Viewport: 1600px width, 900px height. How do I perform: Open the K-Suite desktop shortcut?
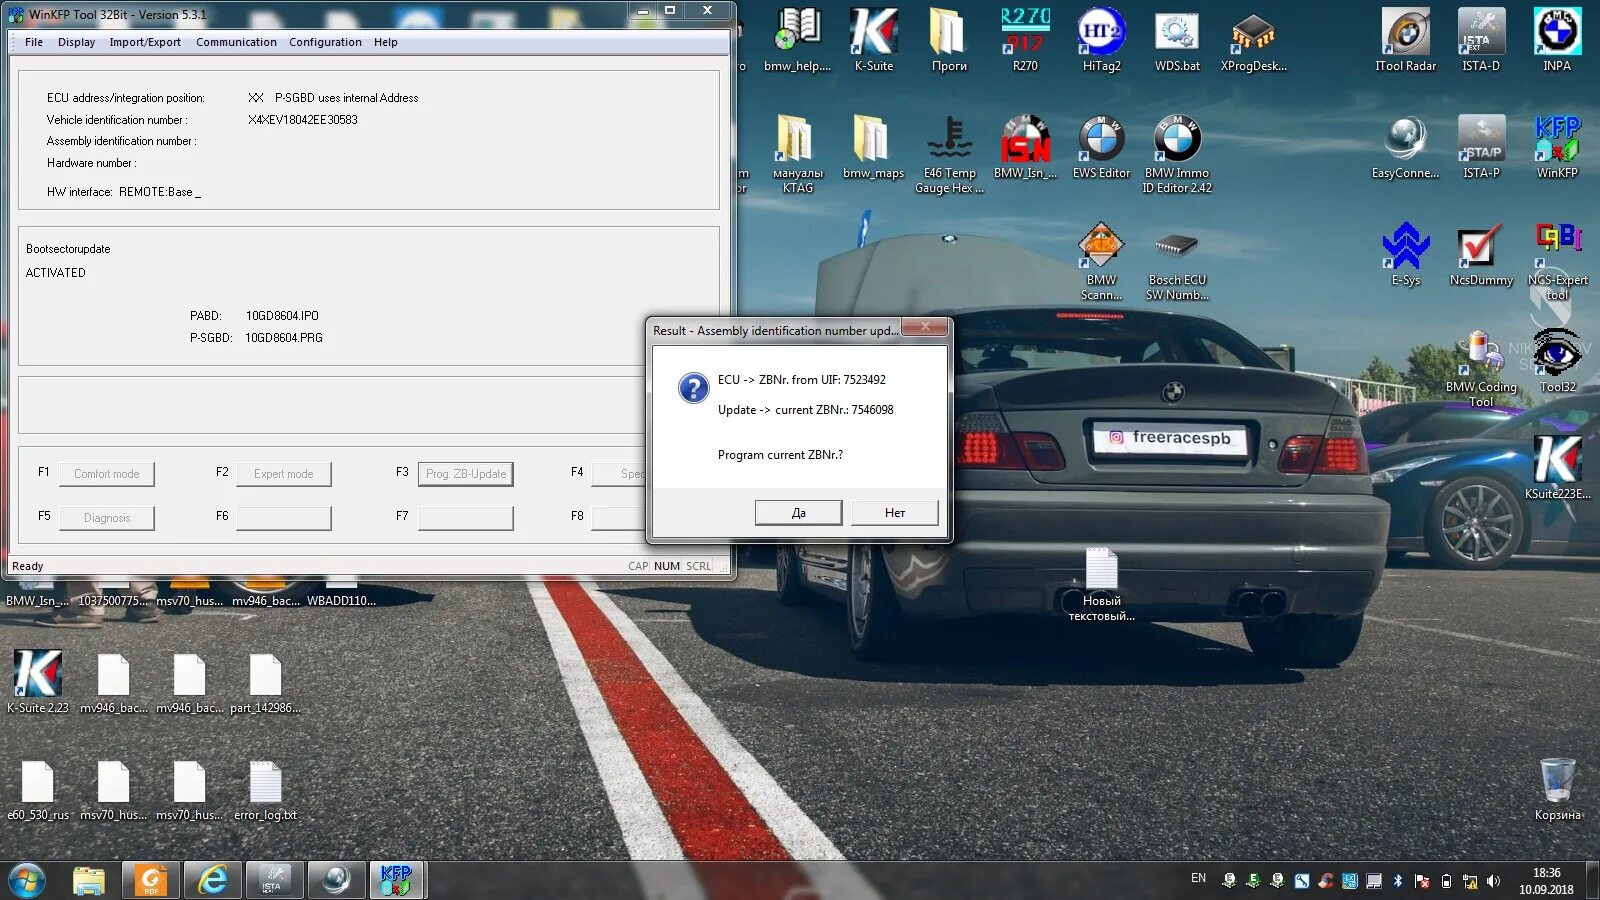pos(873,41)
